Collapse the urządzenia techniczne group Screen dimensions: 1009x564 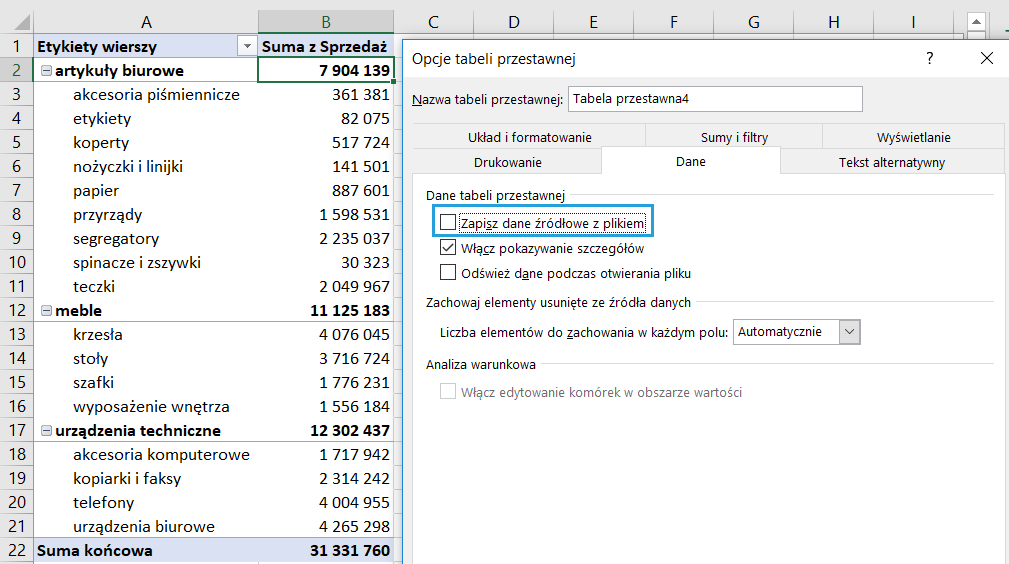click(46, 431)
